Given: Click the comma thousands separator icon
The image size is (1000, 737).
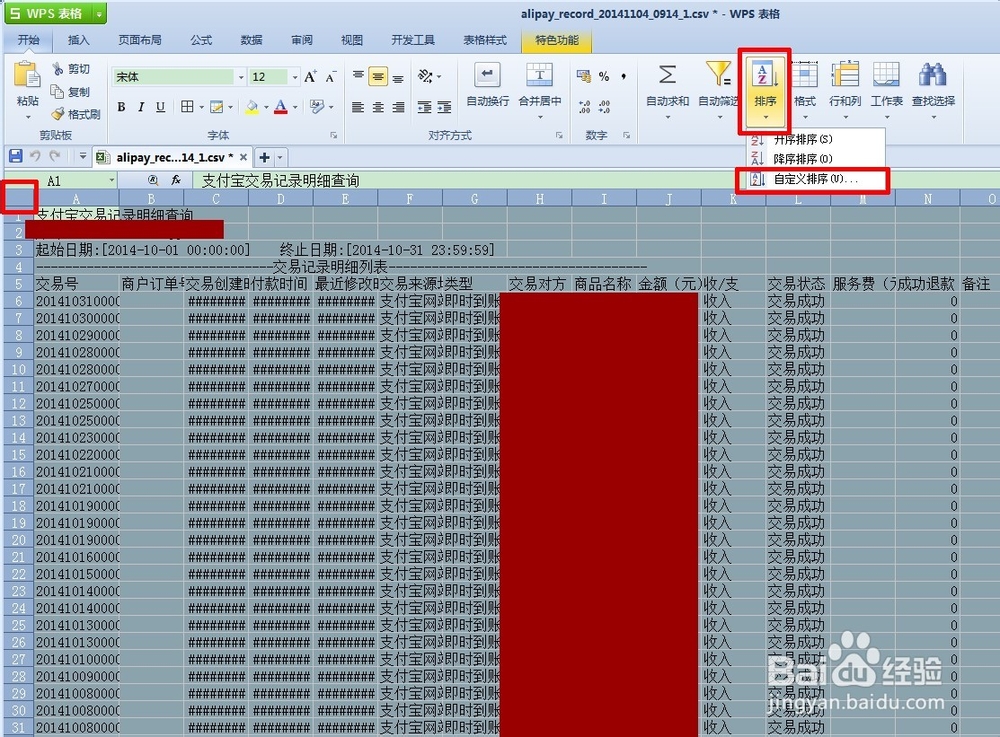Looking at the screenshot, I should pyautogui.click(x=623, y=77).
